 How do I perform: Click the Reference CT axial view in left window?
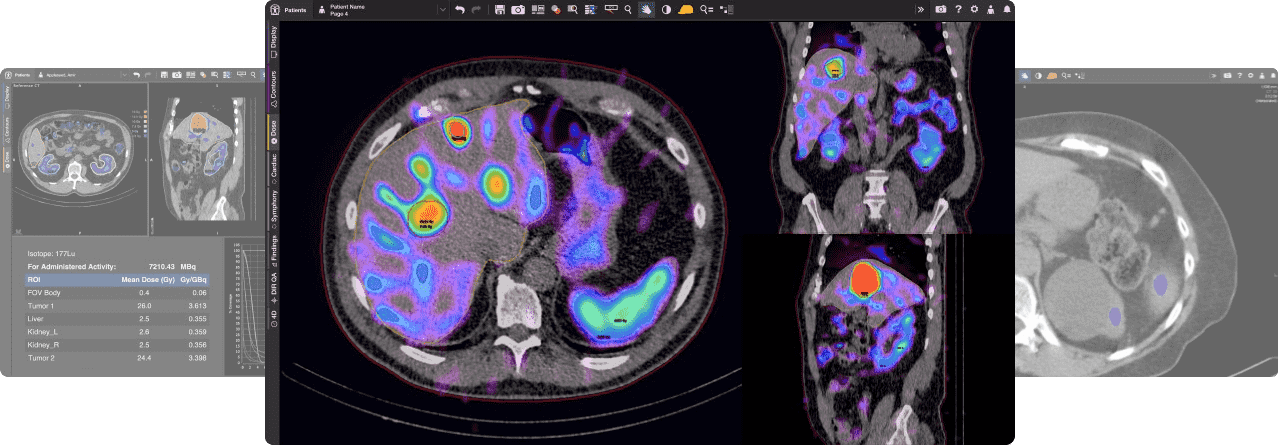[x=80, y=160]
